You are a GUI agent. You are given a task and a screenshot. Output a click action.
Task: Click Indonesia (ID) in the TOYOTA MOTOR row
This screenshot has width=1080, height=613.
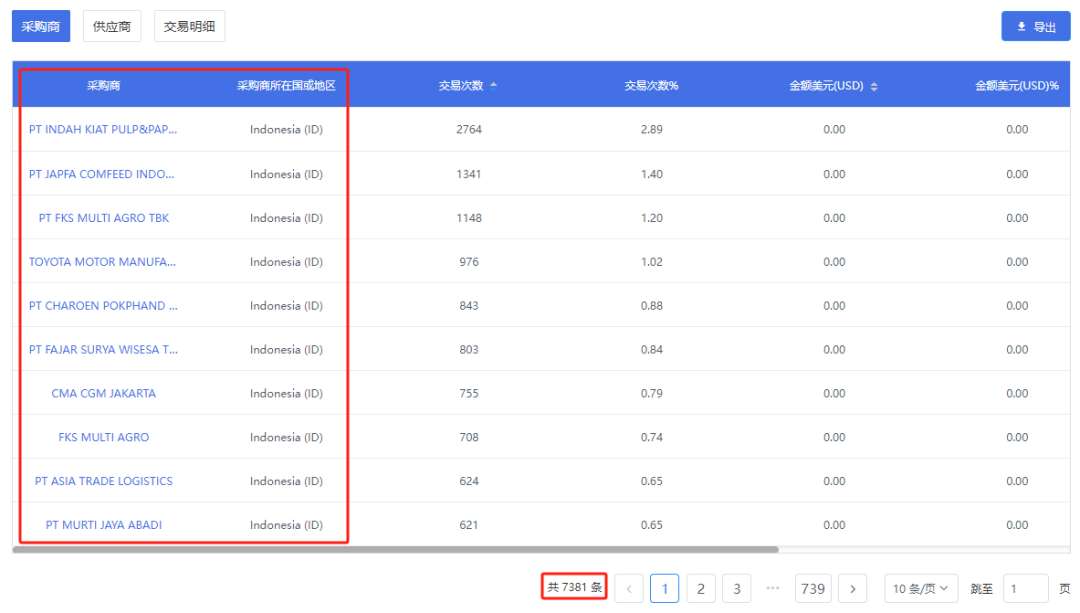[x=286, y=262]
